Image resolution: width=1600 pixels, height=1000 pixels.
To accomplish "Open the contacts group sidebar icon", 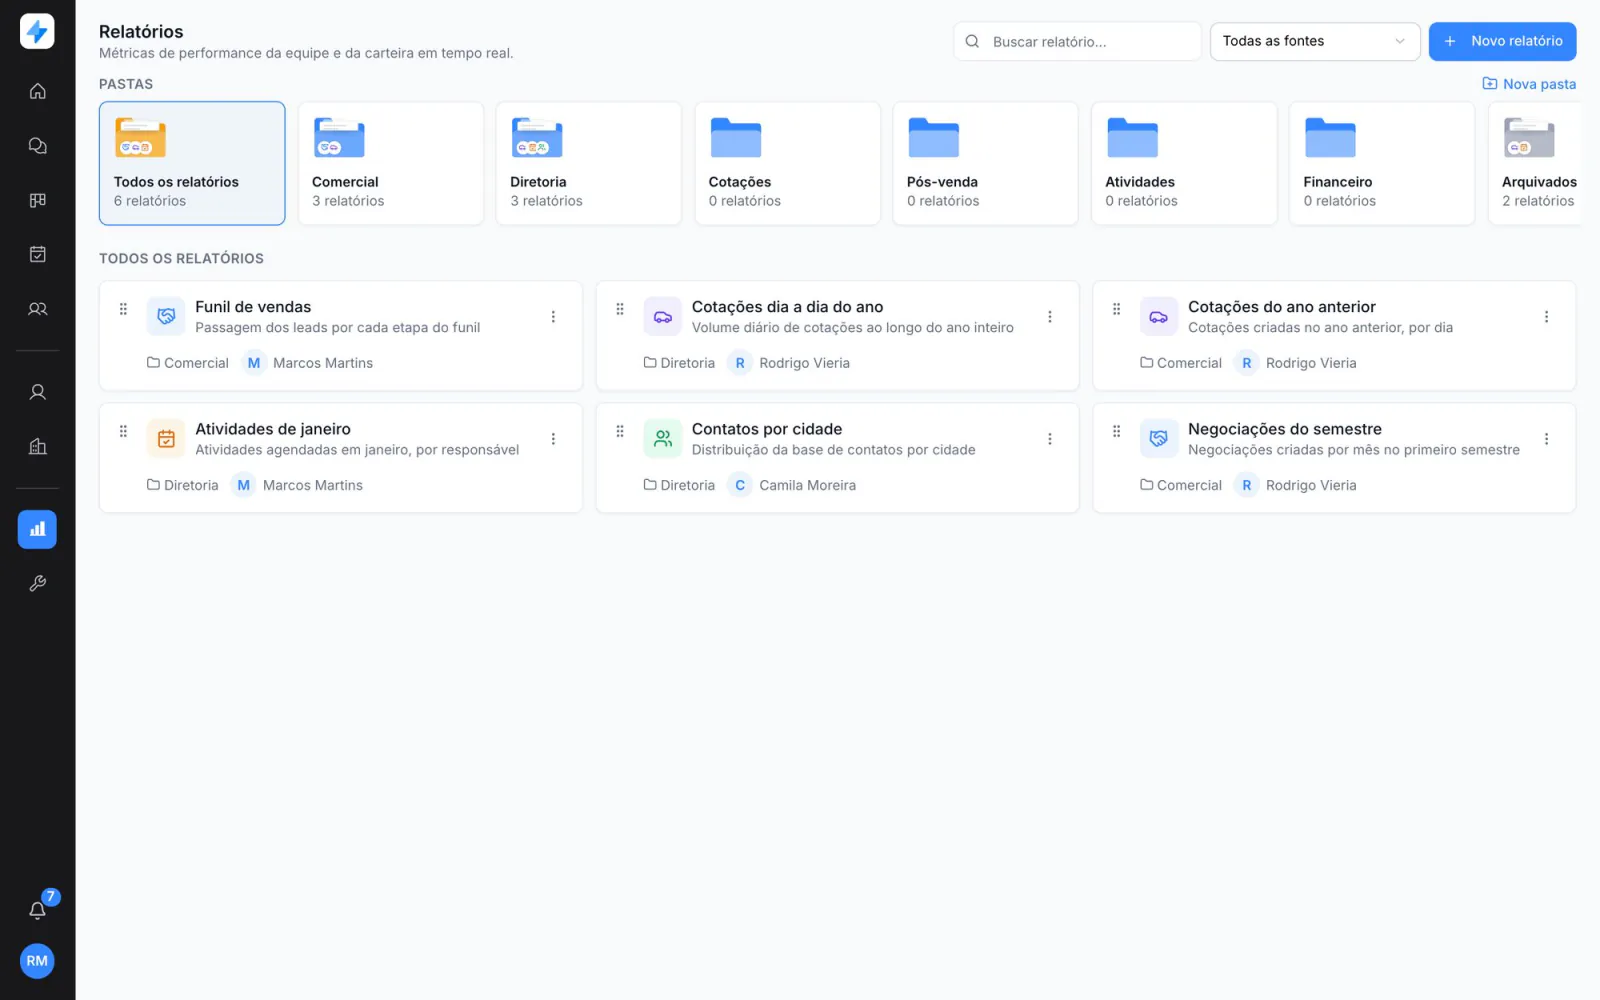I will [x=37, y=309].
